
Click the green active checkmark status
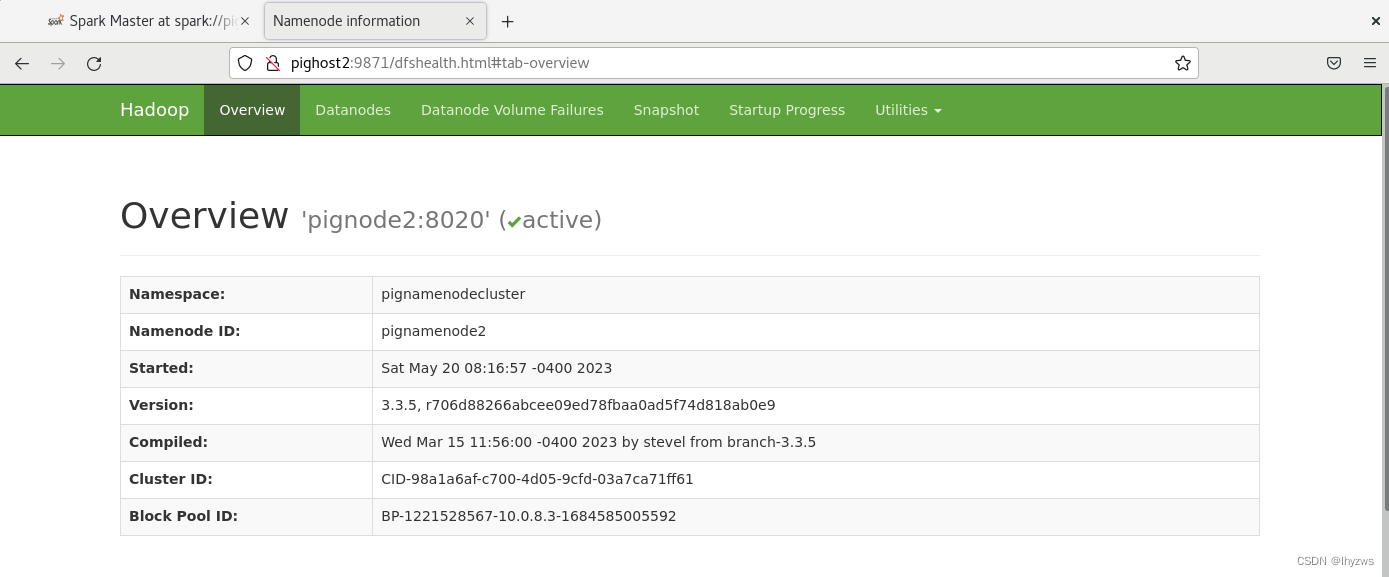point(514,222)
